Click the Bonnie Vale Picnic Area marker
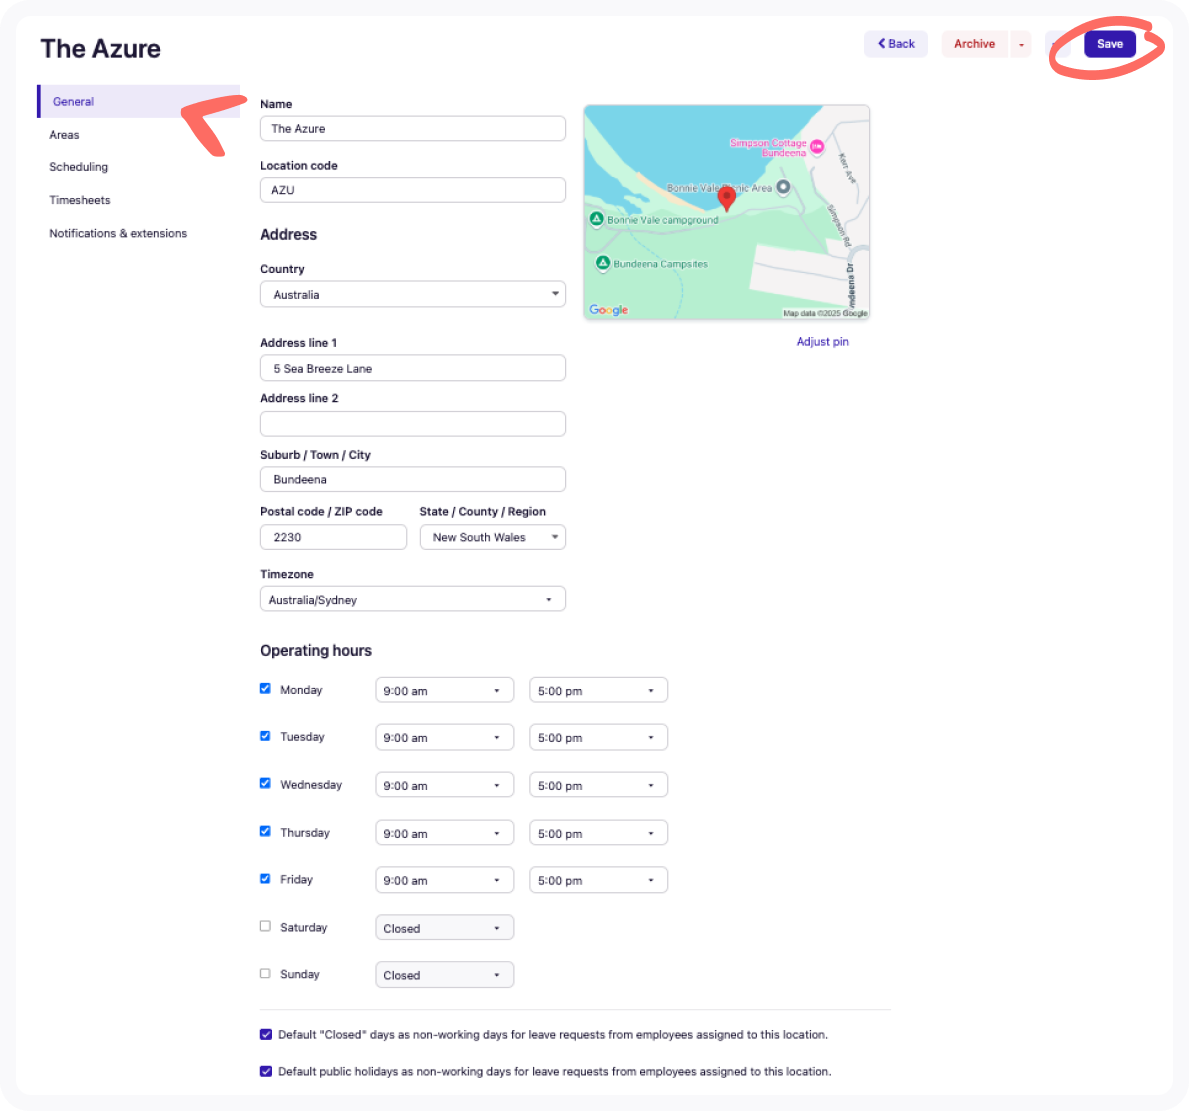 (x=783, y=187)
